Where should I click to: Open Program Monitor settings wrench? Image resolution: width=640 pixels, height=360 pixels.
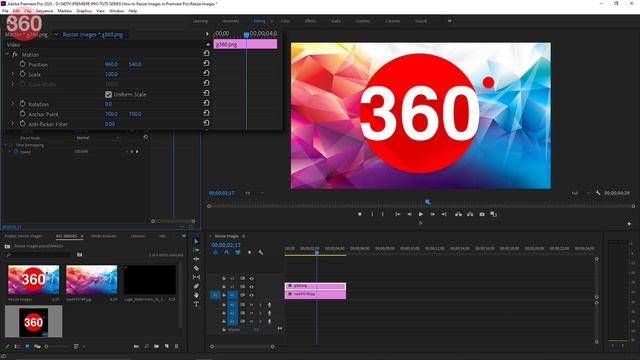point(598,193)
